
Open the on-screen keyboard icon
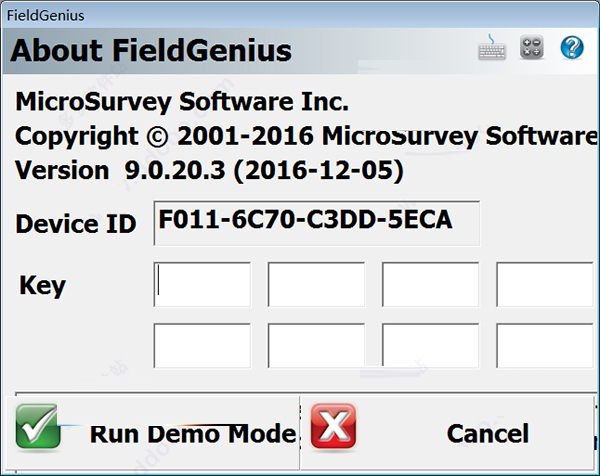pyautogui.click(x=492, y=48)
